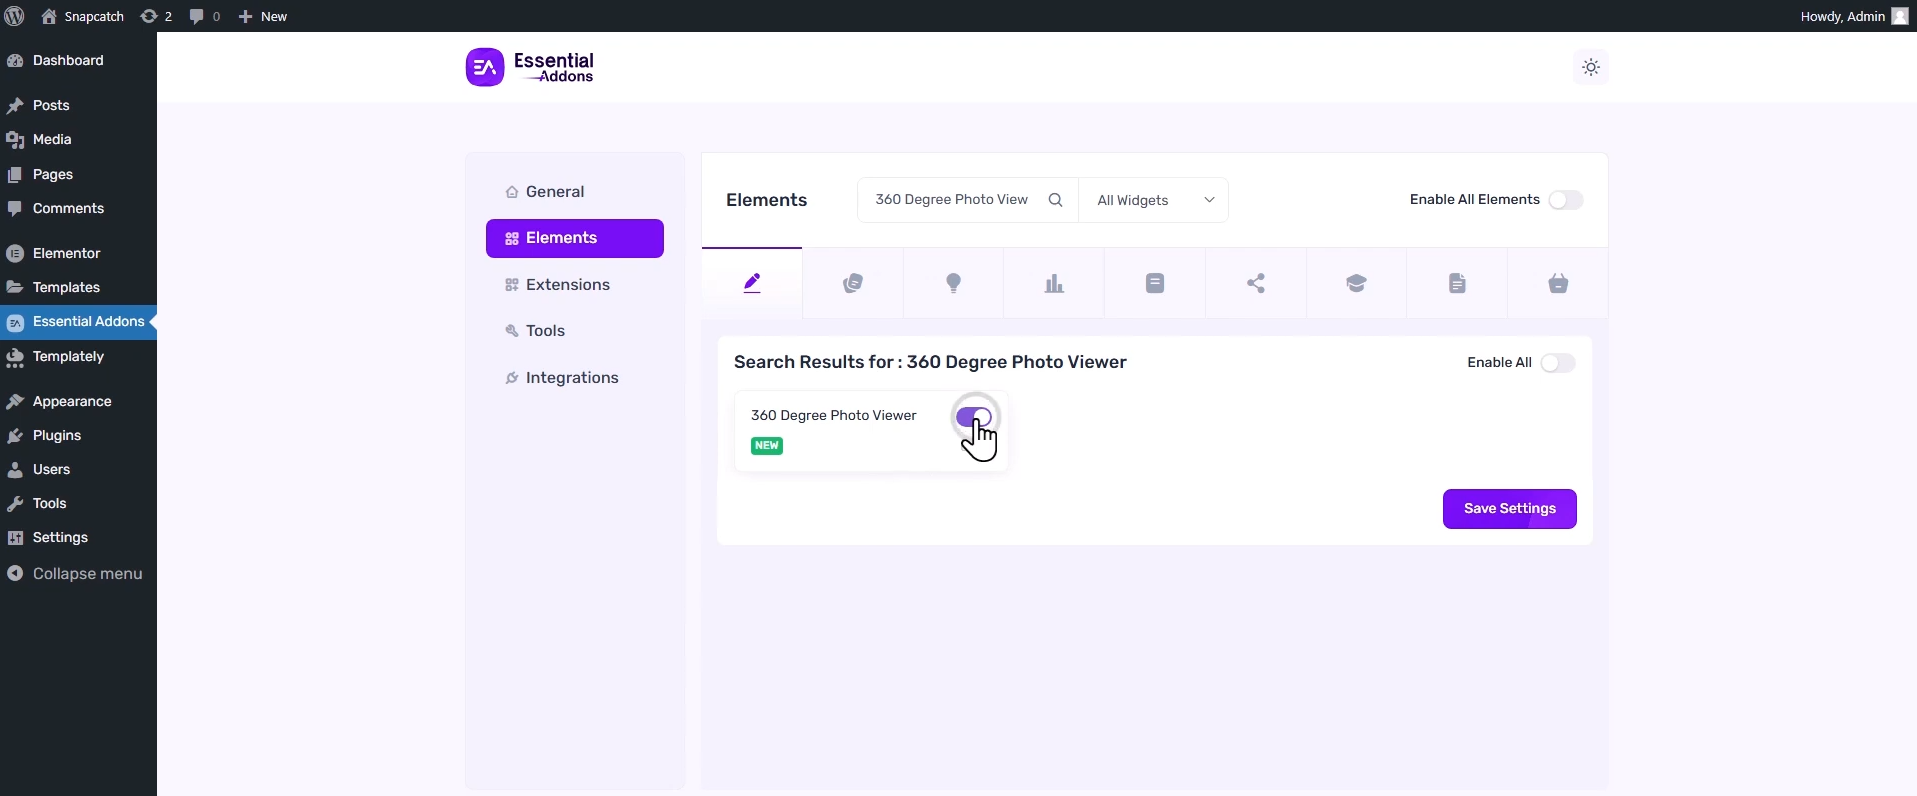
Task: Open the lightbulb creative elements tab
Action: tap(953, 284)
